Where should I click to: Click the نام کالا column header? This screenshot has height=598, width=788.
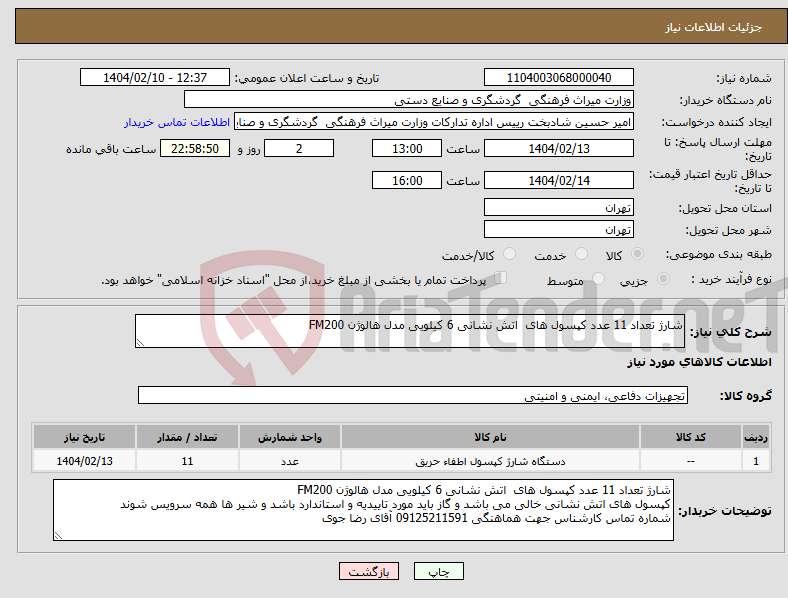490,437
